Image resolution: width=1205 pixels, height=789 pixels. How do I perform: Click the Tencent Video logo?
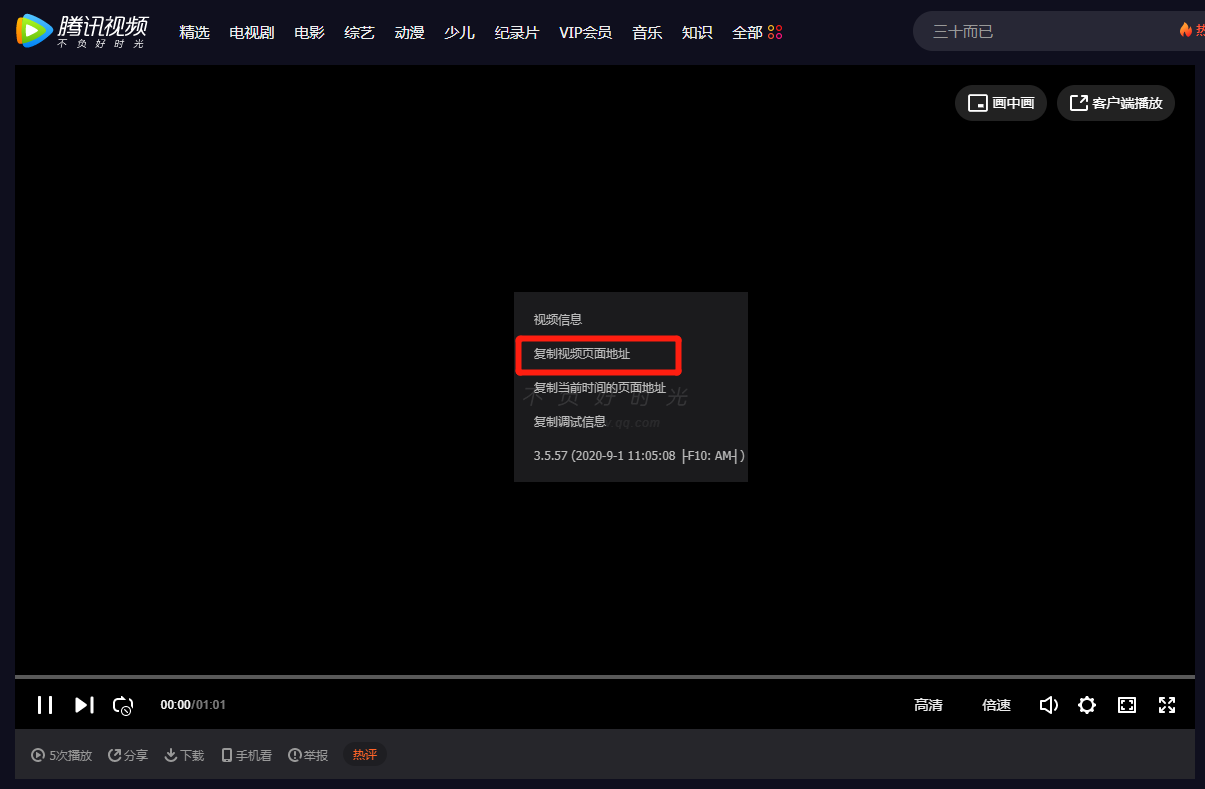(x=82, y=31)
